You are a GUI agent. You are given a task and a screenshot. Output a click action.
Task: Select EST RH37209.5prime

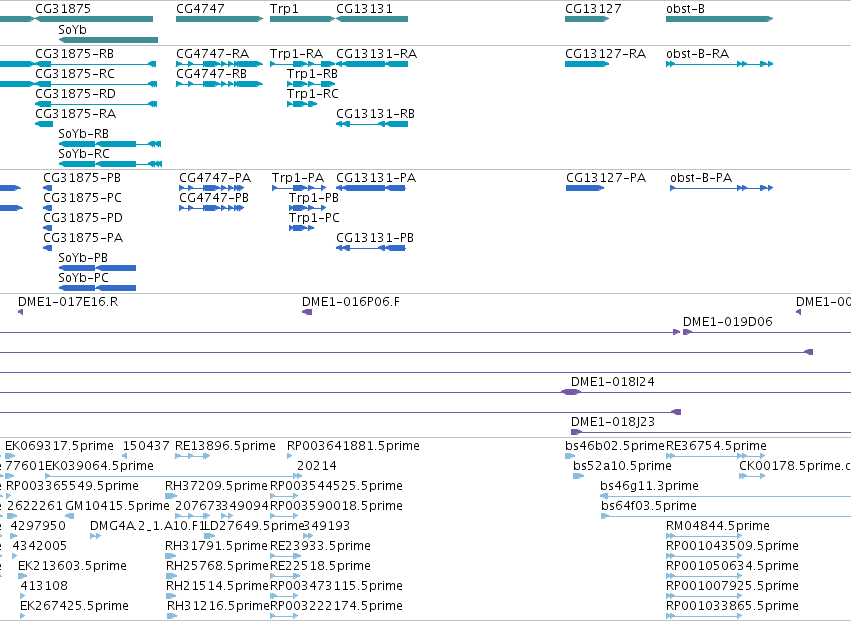(x=171, y=496)
